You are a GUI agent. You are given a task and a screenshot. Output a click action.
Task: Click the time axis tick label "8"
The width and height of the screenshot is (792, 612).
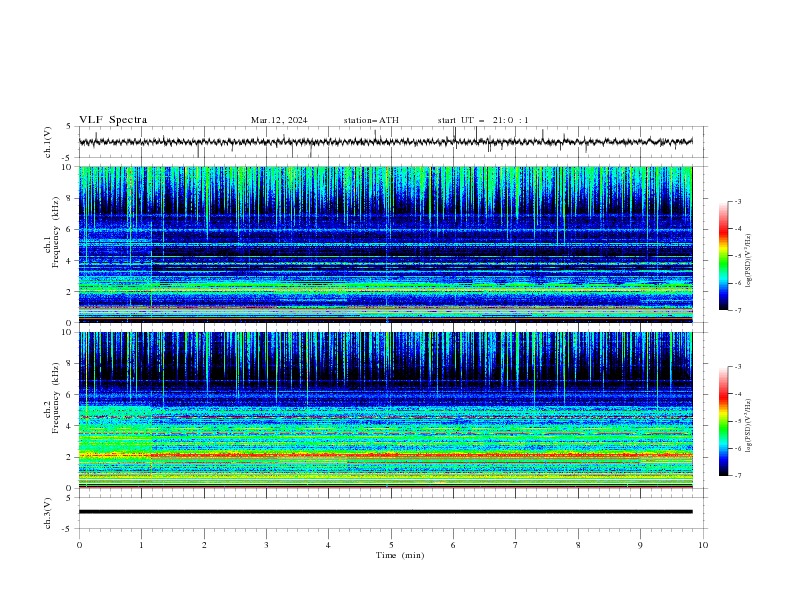tap(578, 545)
